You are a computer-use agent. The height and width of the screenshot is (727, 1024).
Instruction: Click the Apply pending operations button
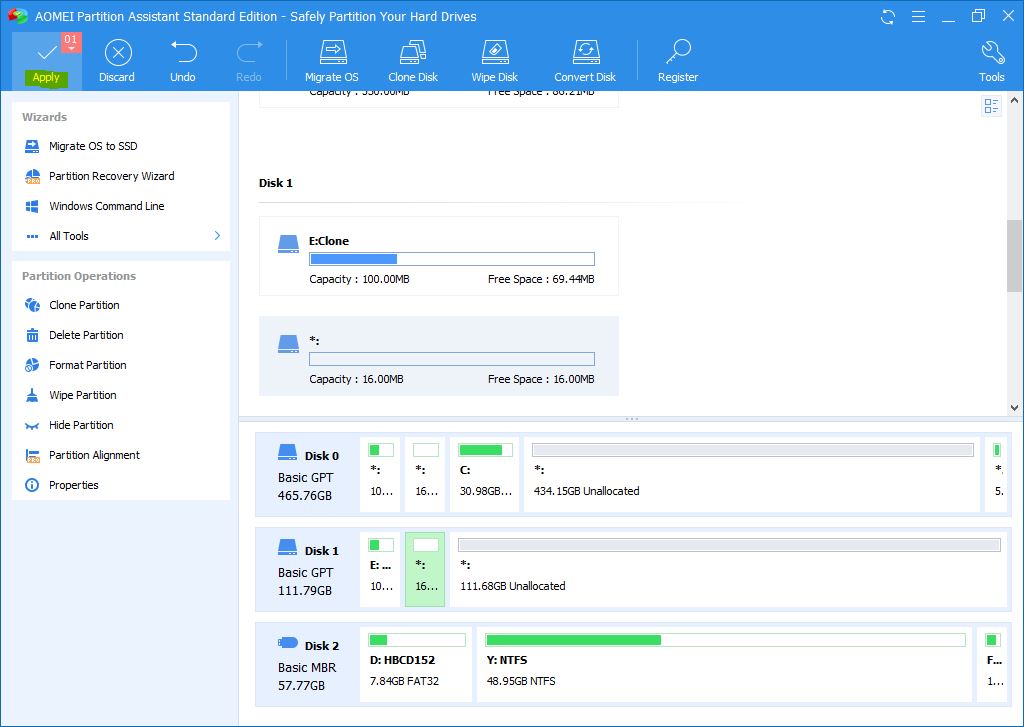coord(46,61)
